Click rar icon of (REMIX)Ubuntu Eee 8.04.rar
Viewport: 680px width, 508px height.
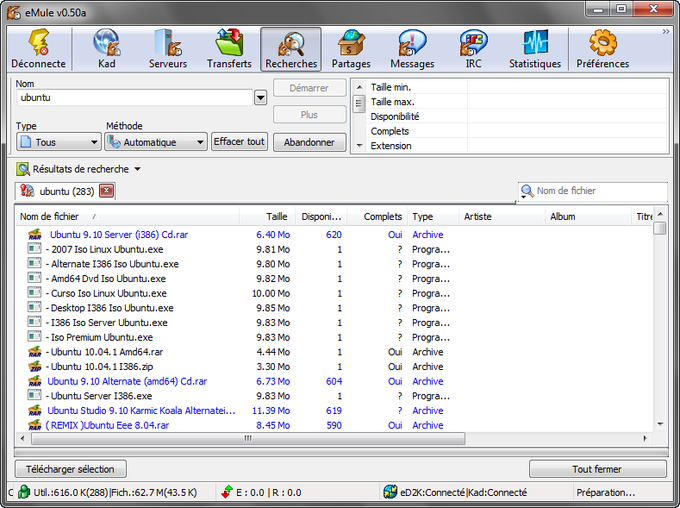(x=35, y=425)
